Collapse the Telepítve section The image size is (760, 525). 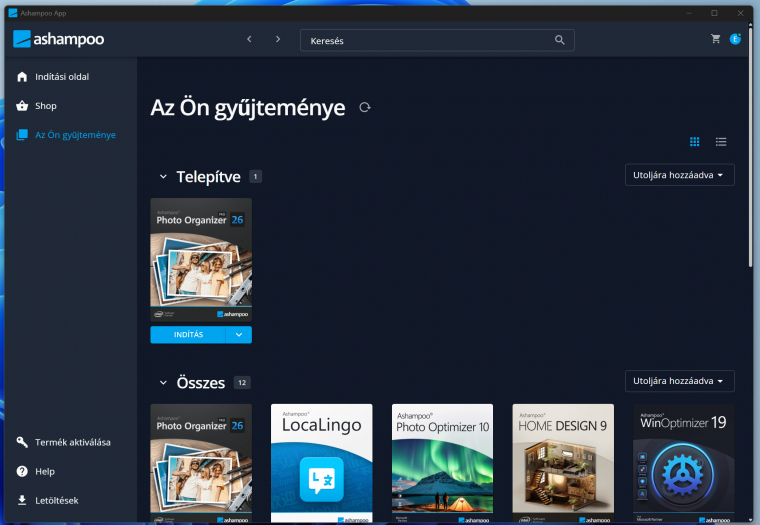pos(163,177)
